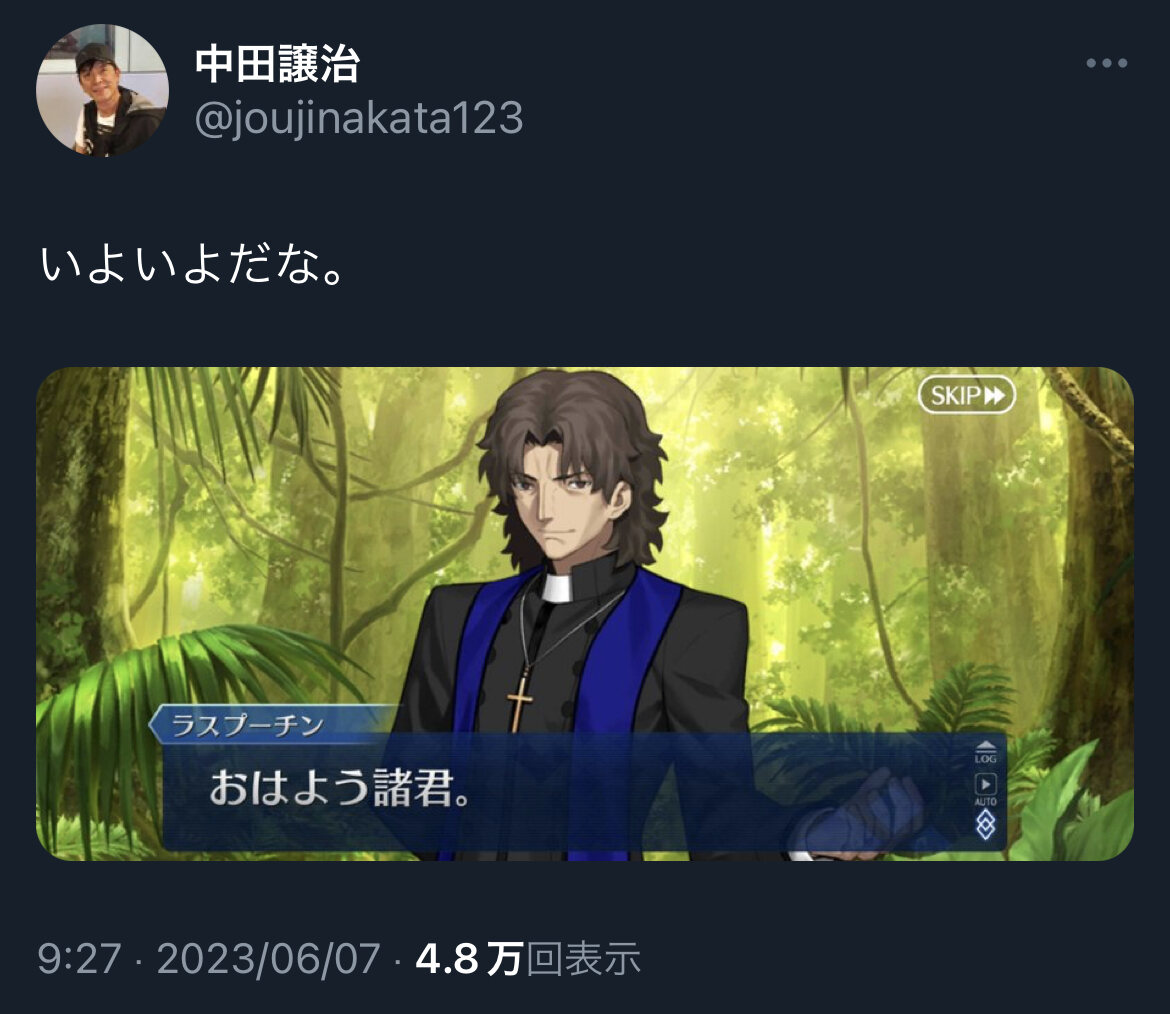The image size is (1170, 1014).
Task: Click the 2023/06/07 post date
Action: [x=269, y=959]
